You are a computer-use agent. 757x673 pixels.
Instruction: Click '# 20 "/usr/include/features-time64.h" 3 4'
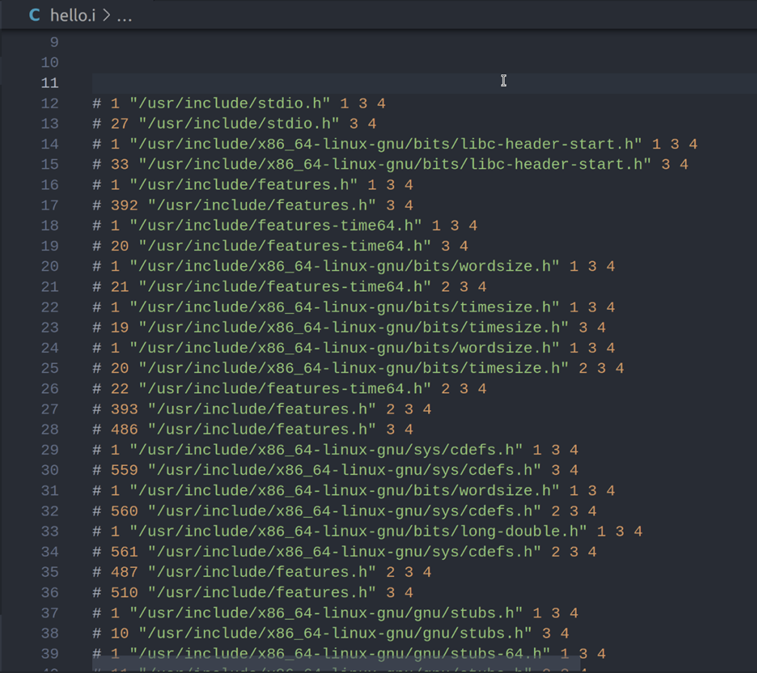click(280, 246)
